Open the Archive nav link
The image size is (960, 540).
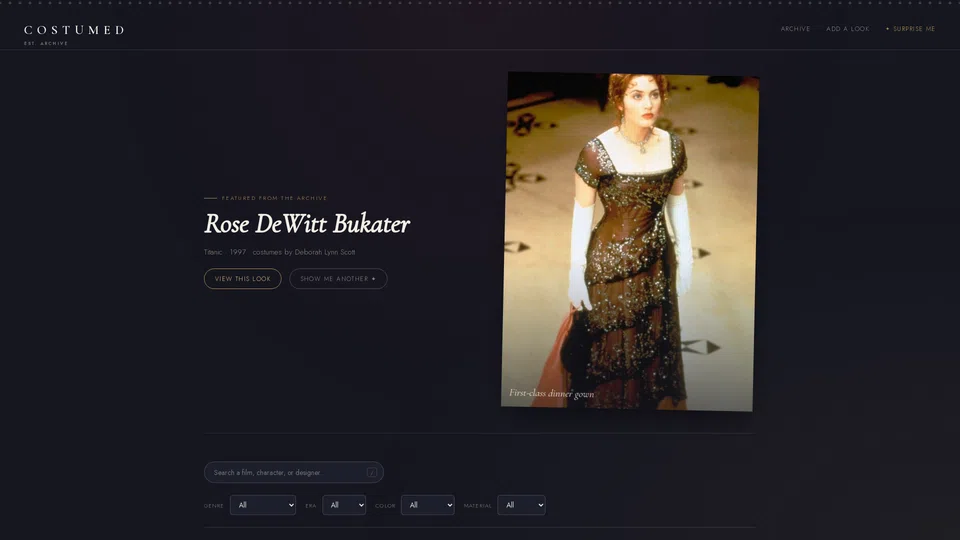click(795, 29)
